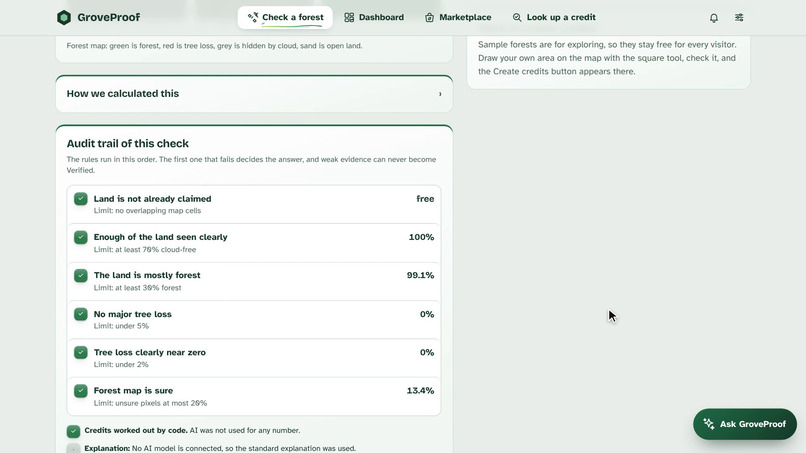Go to the Marketplace tab
The height and width of the screenshot is (453, 806).
click(x=458, y=17)
